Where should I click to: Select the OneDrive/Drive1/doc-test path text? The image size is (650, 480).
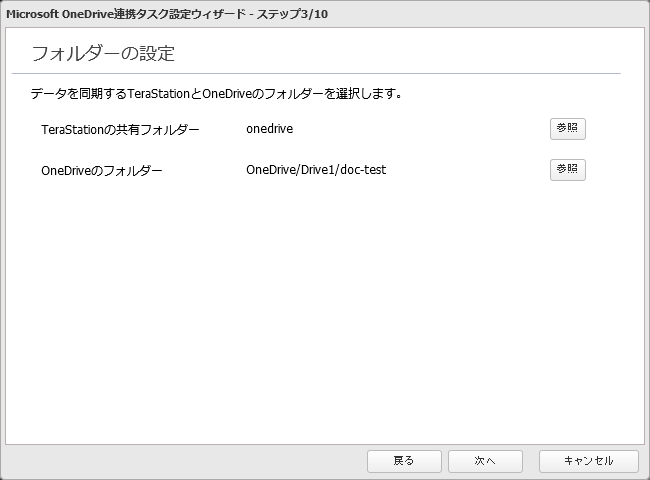click(x=316, y=170)
